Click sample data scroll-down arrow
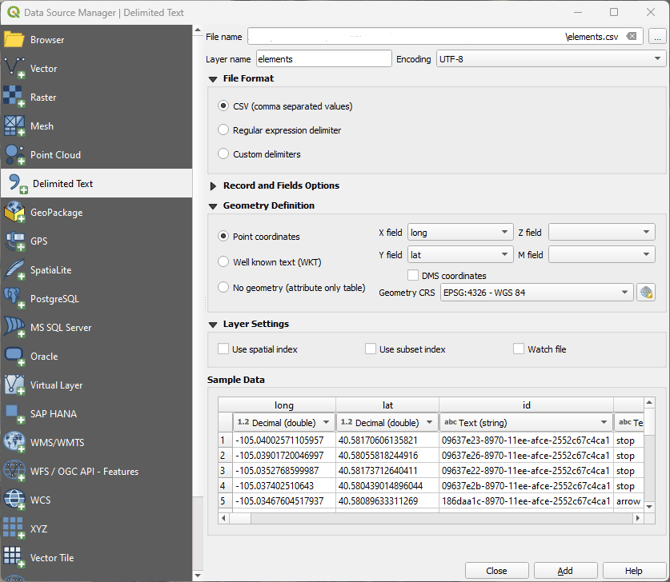Viewport: 670px width, 582px height. [x=649, y=506]
